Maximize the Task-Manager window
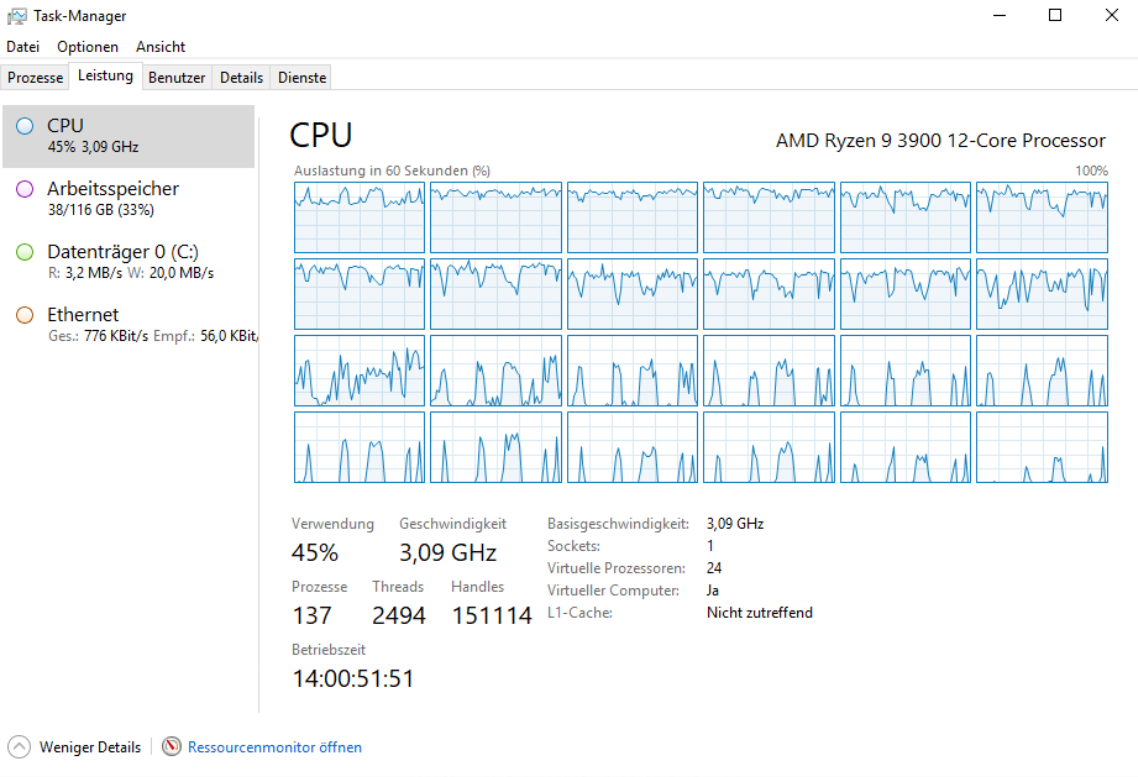The width and height of the screenshot is (1138, 777). coord(1055,15)
